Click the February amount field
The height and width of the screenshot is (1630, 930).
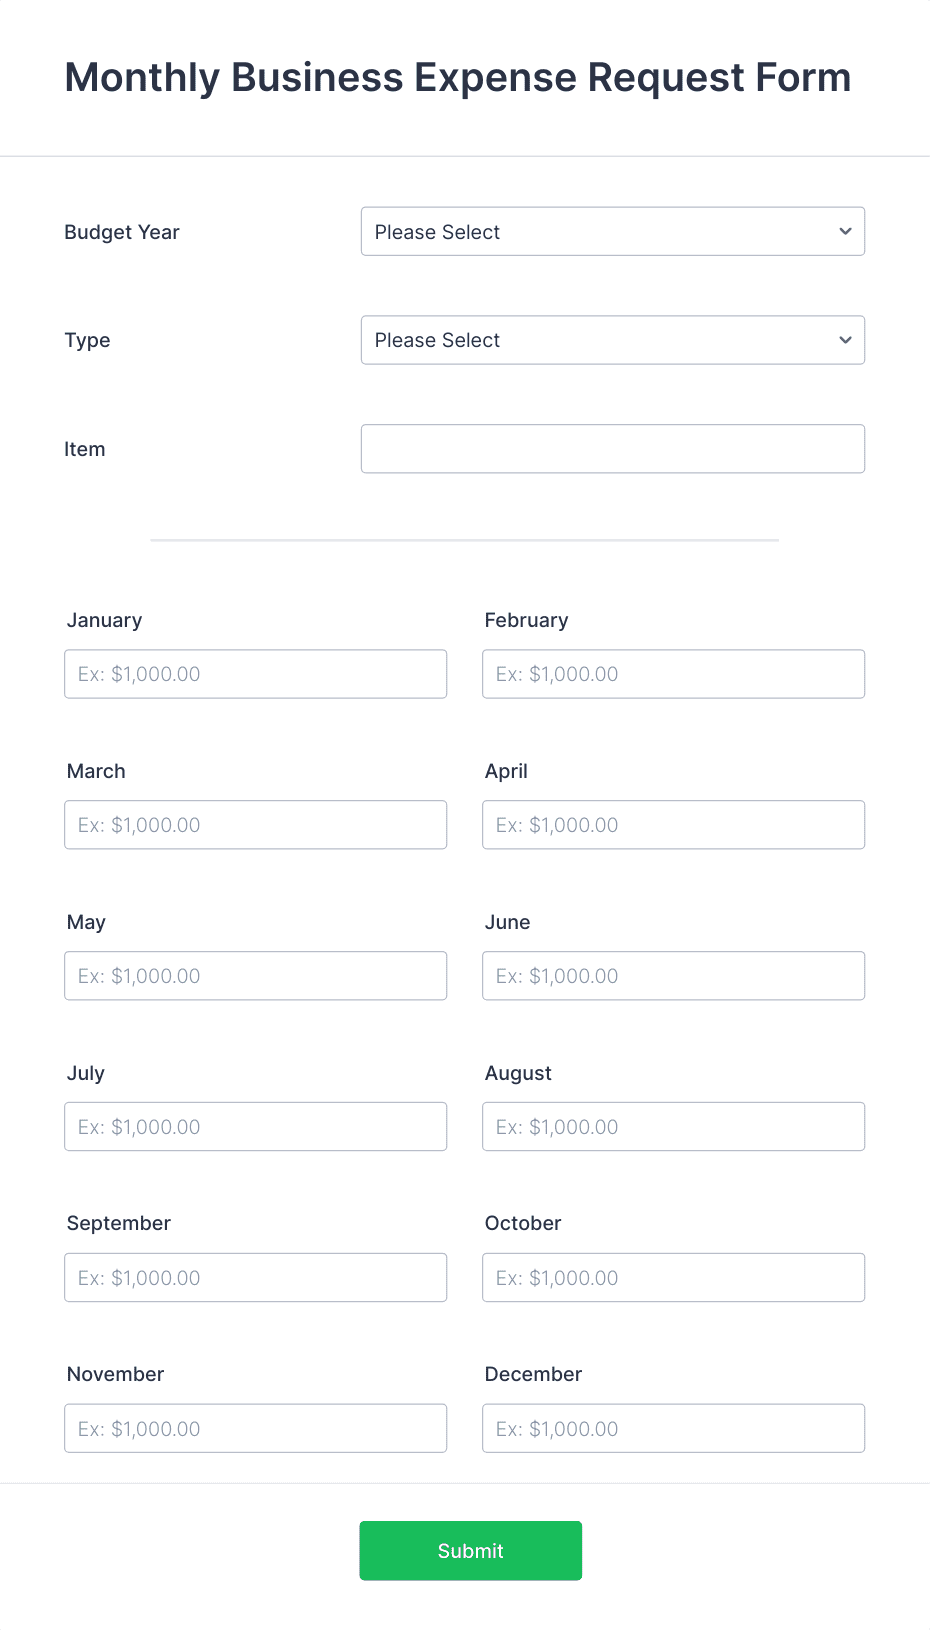672,673
